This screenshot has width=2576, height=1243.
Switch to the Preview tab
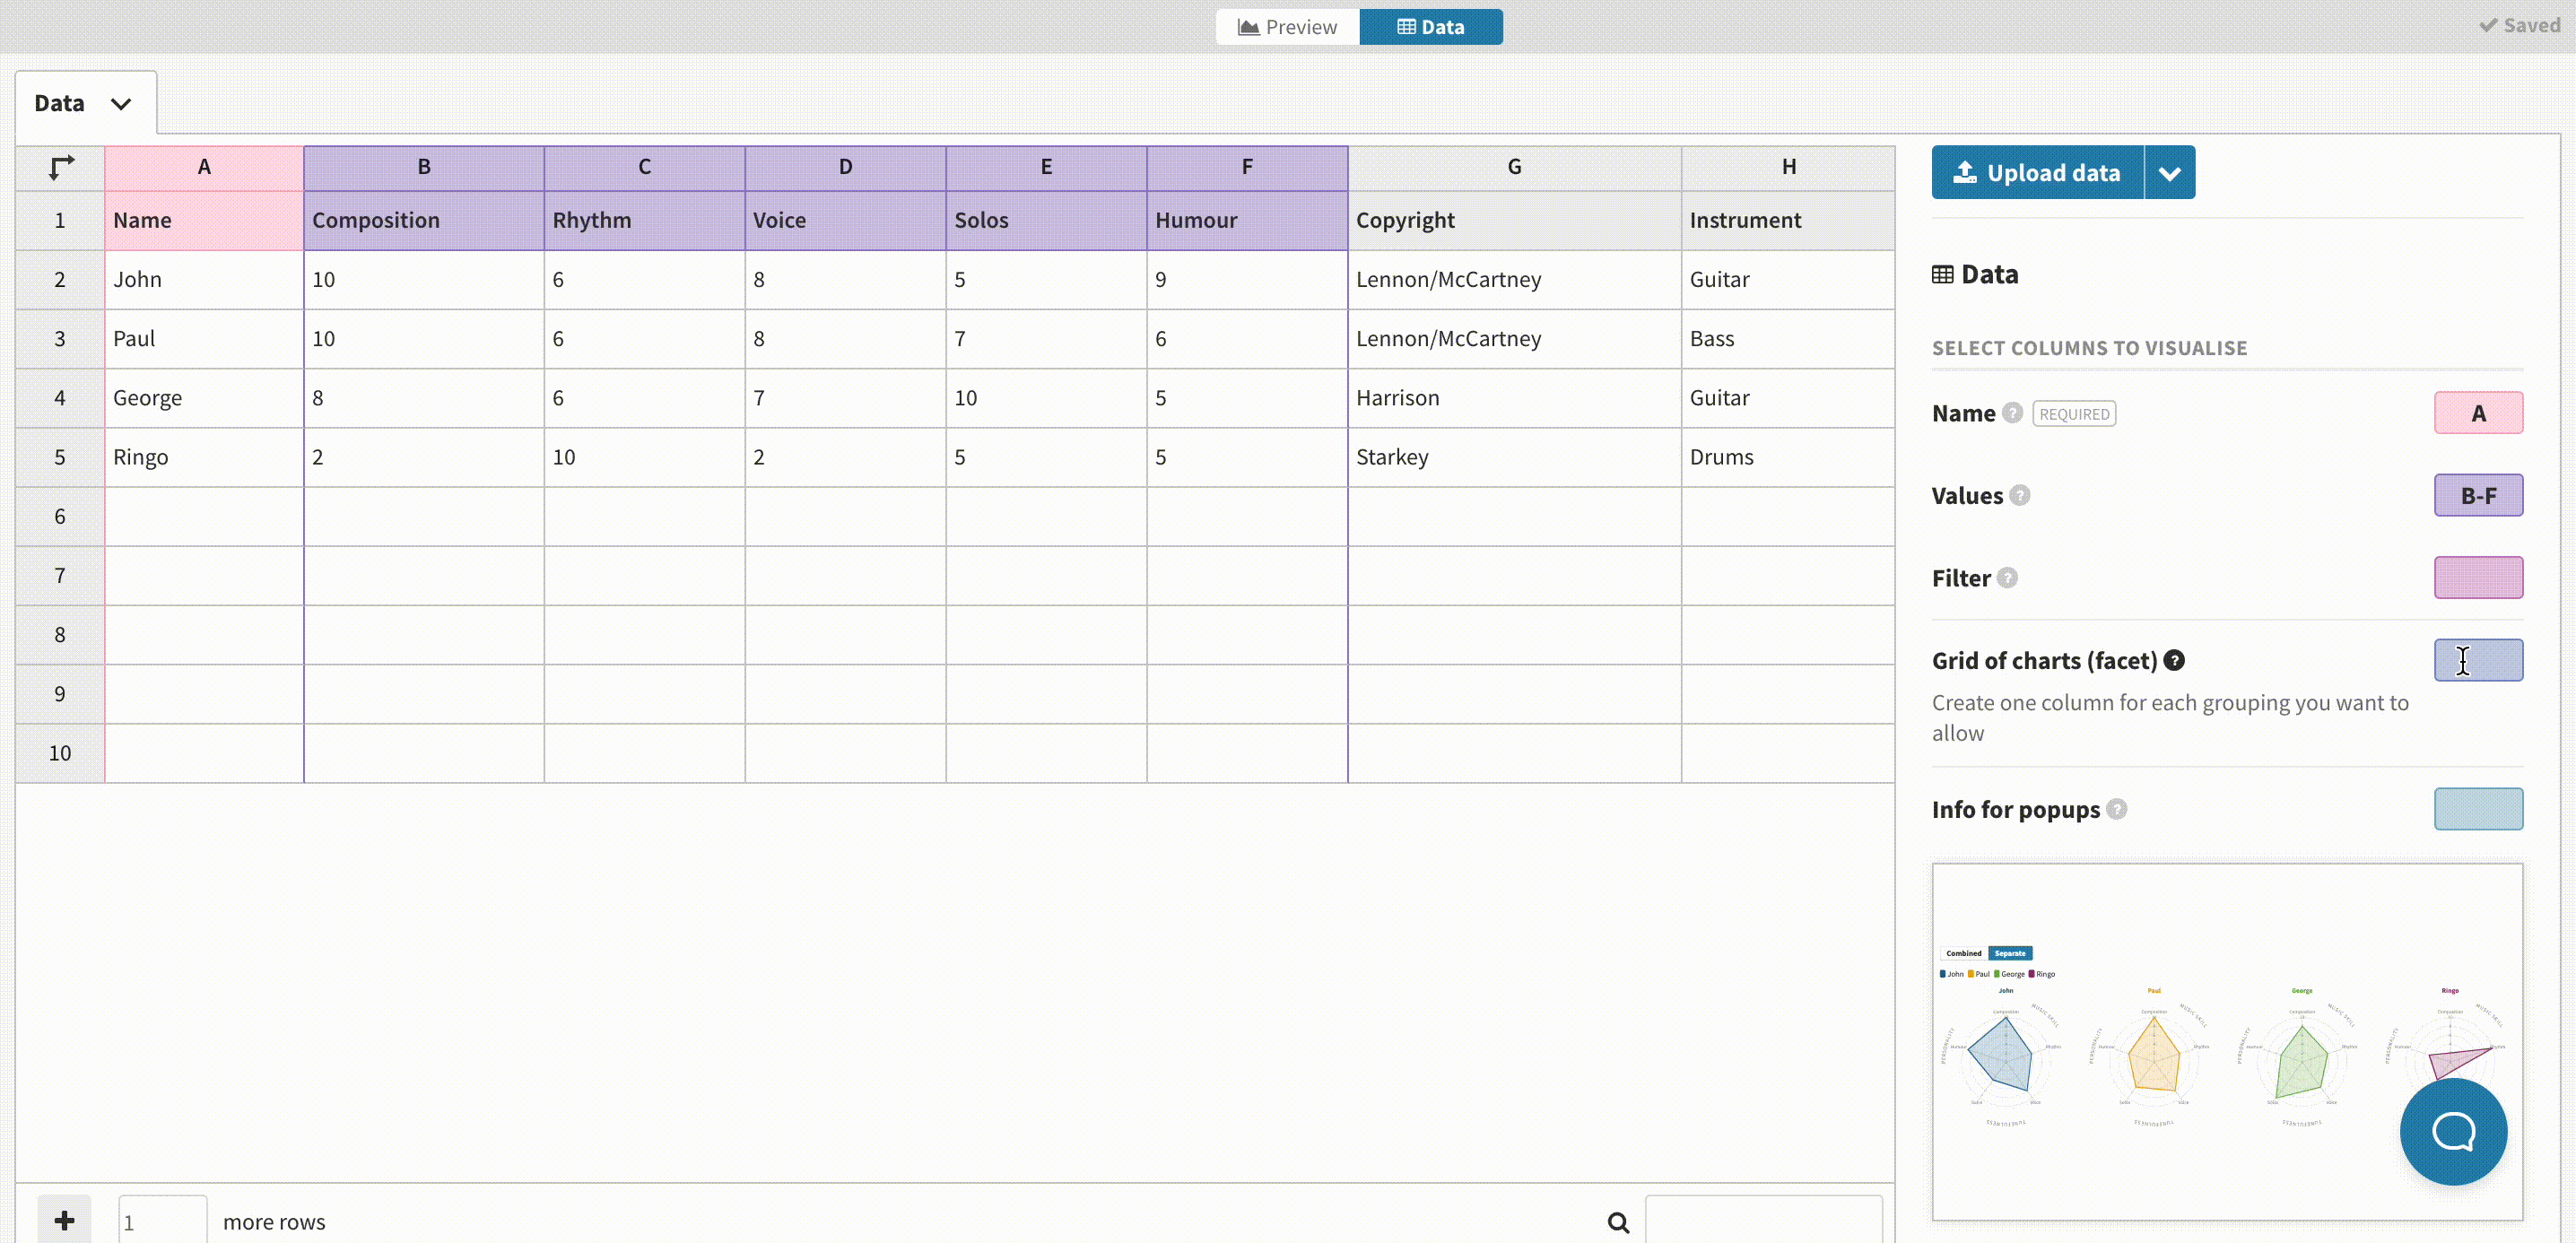coord(1287,26)
